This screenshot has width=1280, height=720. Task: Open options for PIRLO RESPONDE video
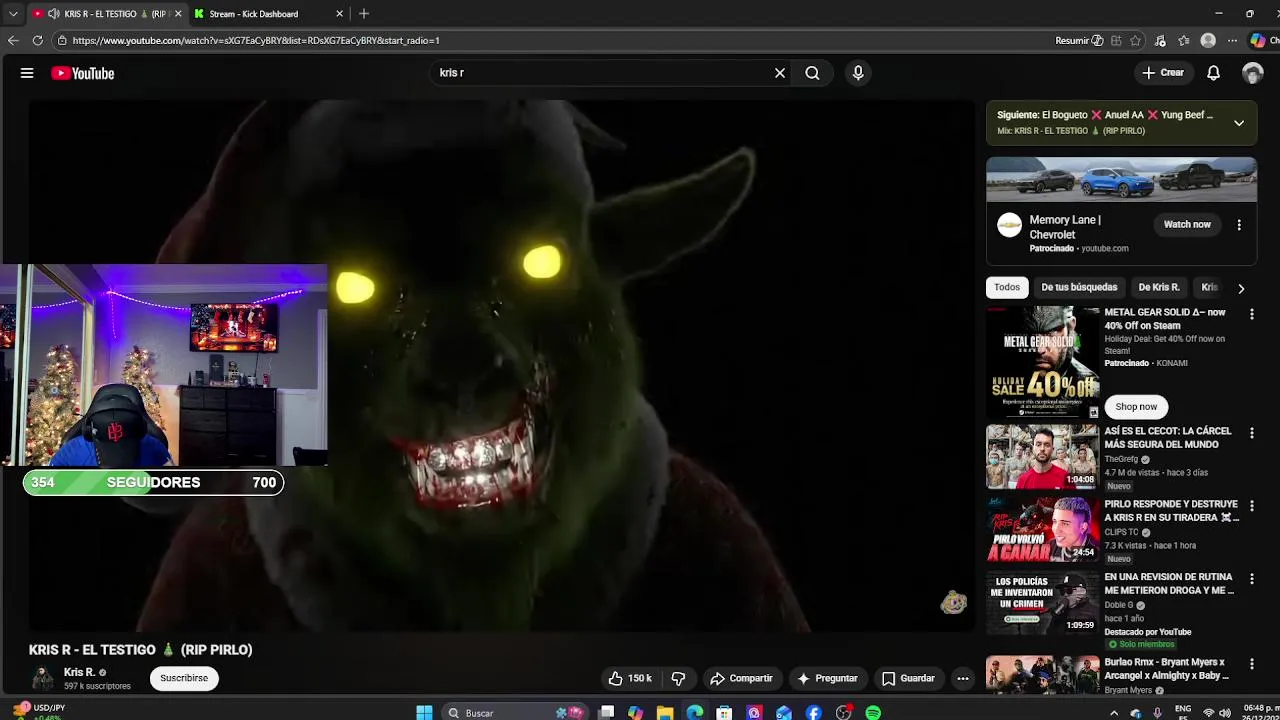pyautogui.click(x=1251, y=506)
